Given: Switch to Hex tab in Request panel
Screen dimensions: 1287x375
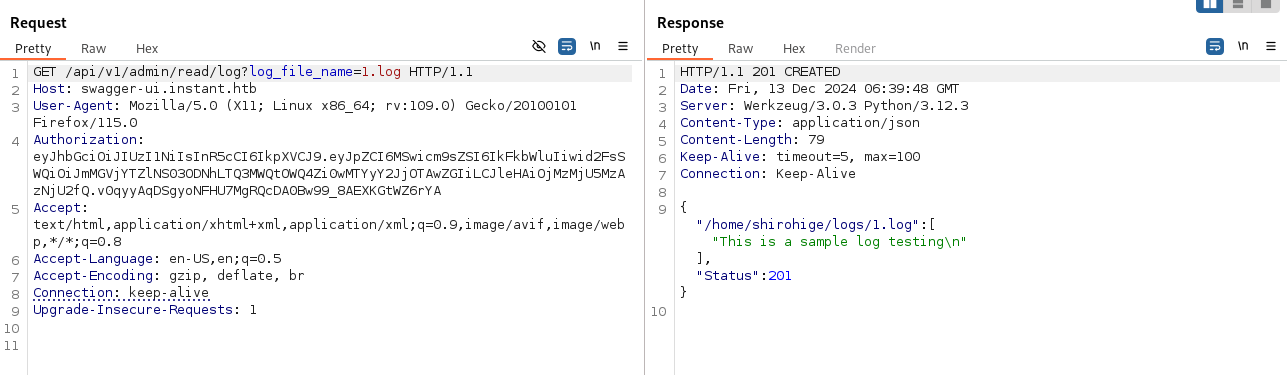Looking at the screenshot, I should pyautogui.click(x=147, y=48).
